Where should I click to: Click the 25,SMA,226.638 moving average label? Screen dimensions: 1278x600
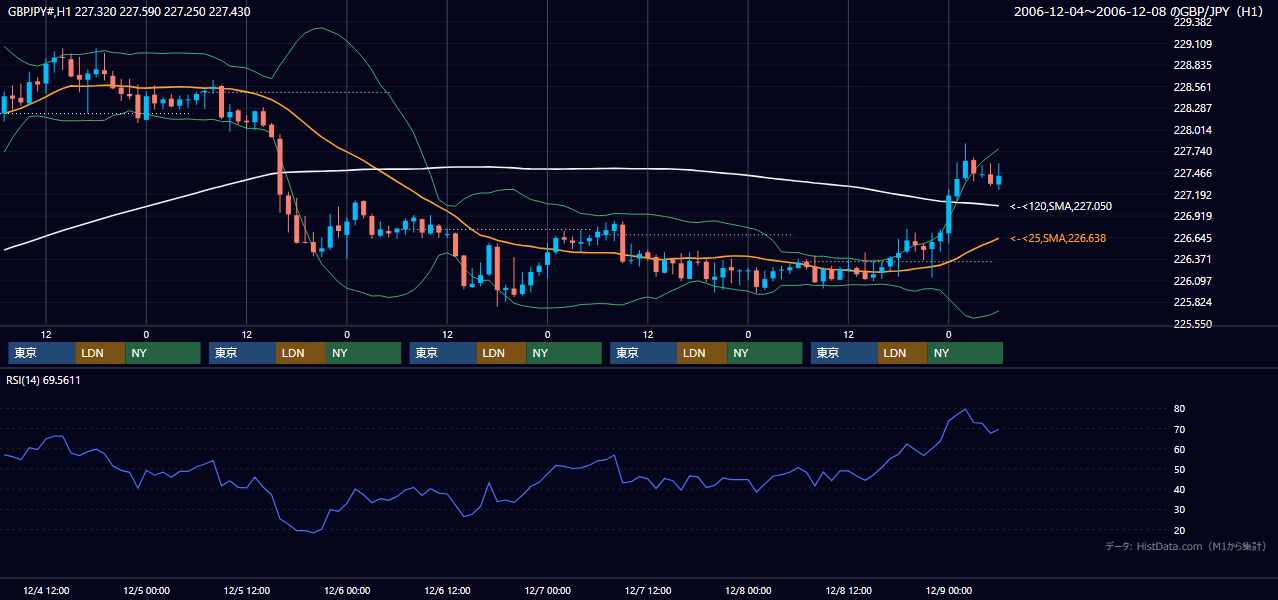(x=1058, y=238)
